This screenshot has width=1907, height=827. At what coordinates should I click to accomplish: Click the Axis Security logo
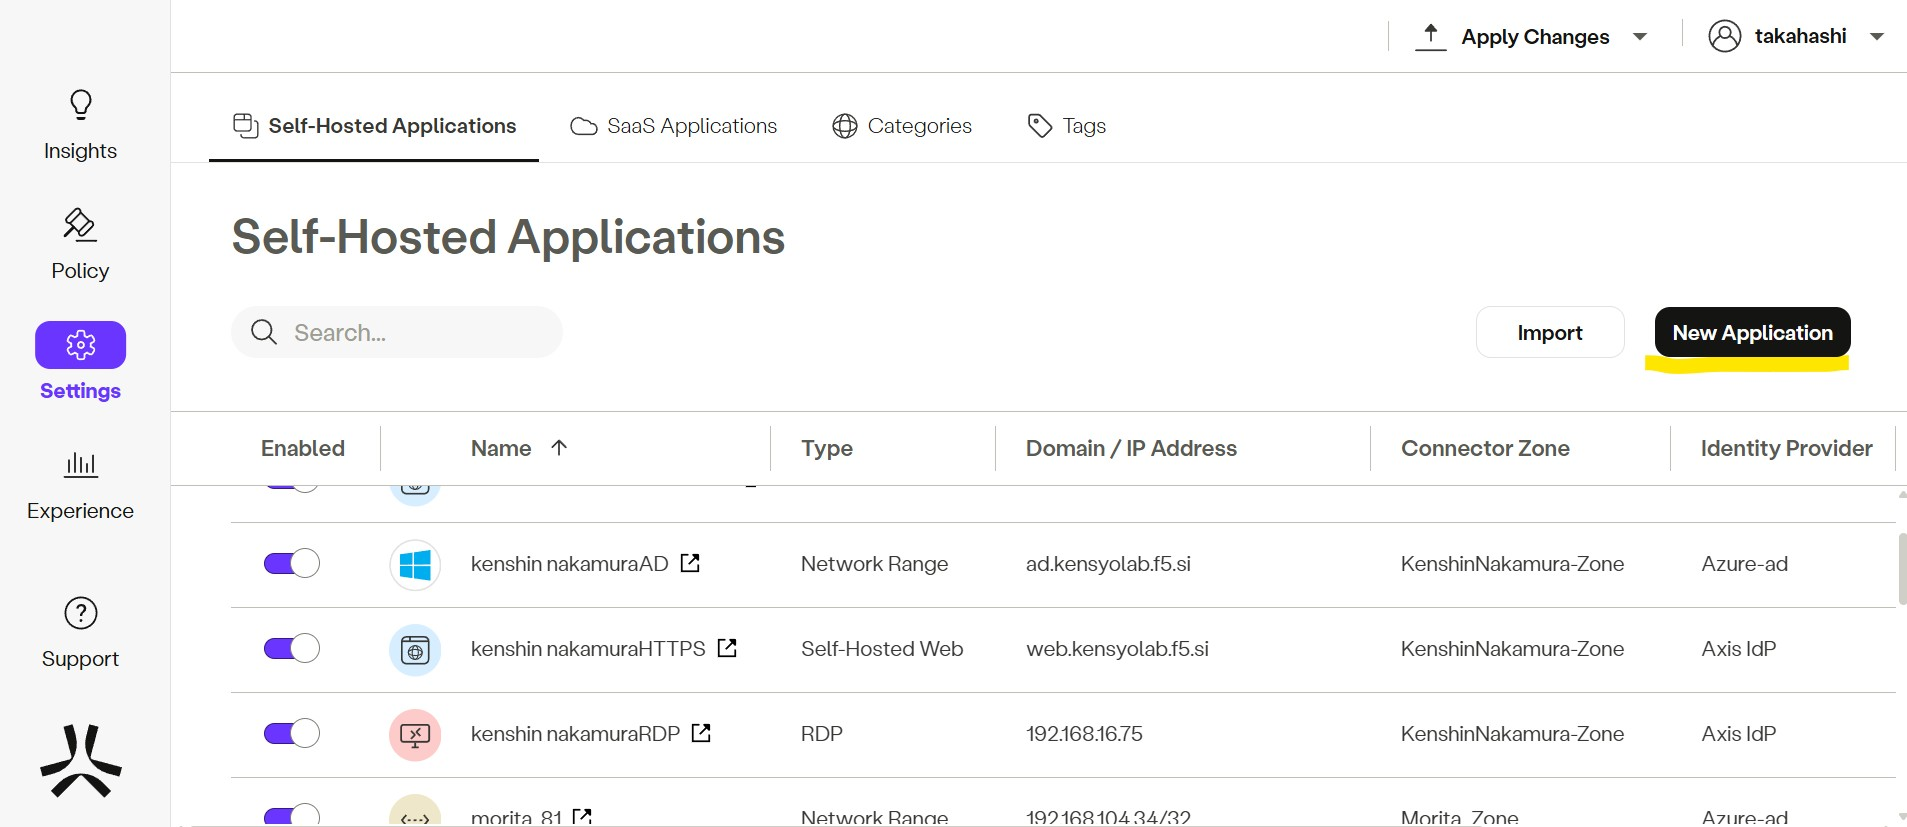point(80,761)
